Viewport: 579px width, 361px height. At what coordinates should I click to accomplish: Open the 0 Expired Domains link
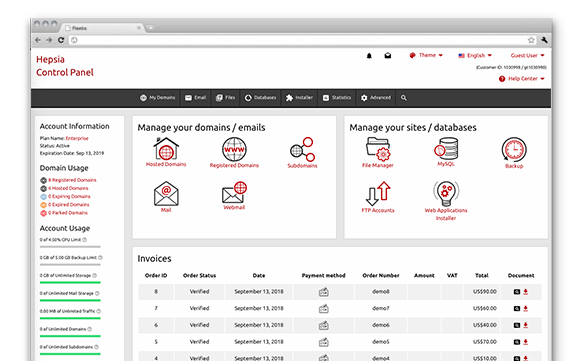69,204
